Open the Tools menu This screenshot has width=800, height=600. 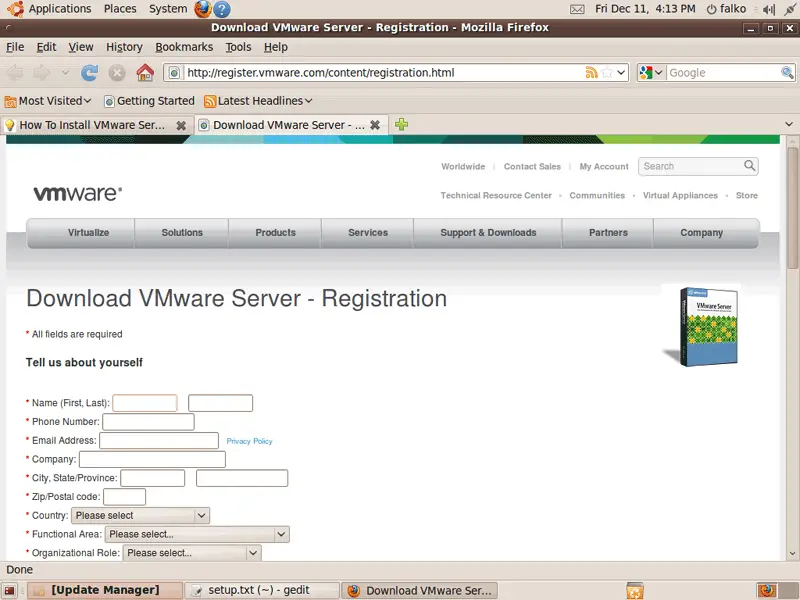[x=238, y=47]
